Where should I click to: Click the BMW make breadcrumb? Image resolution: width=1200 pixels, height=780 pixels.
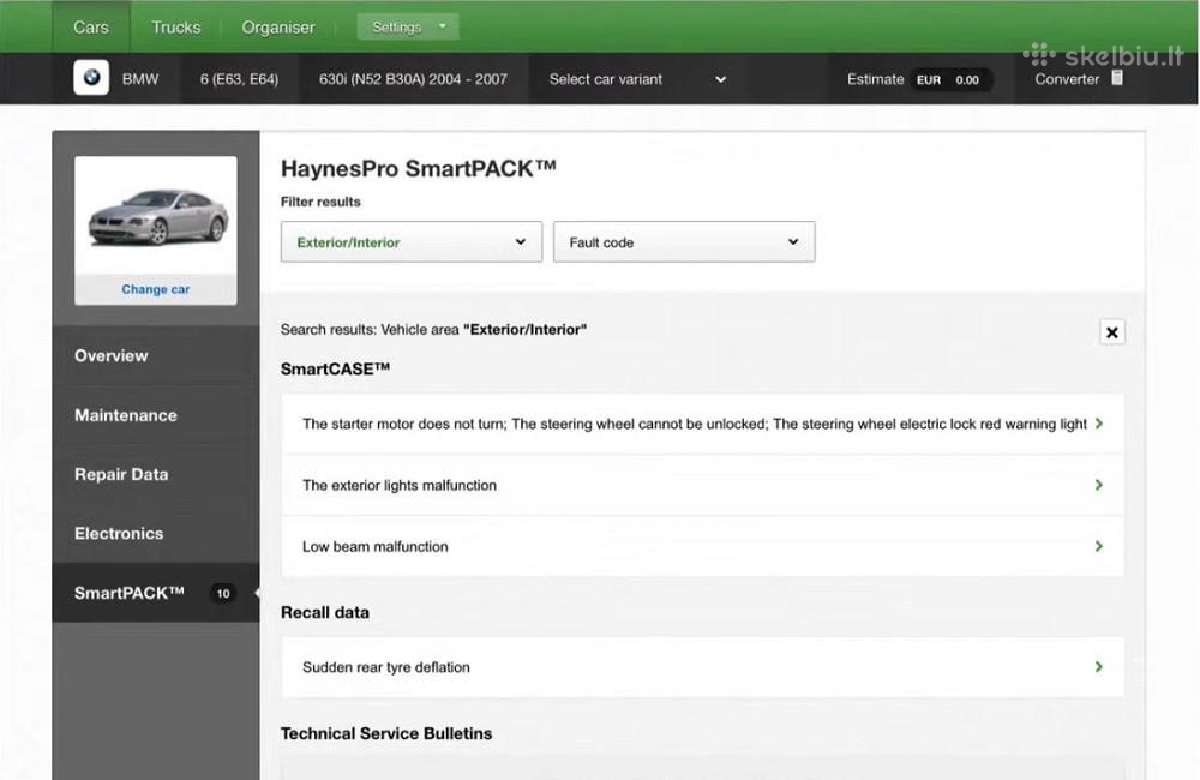coord(140,79)
